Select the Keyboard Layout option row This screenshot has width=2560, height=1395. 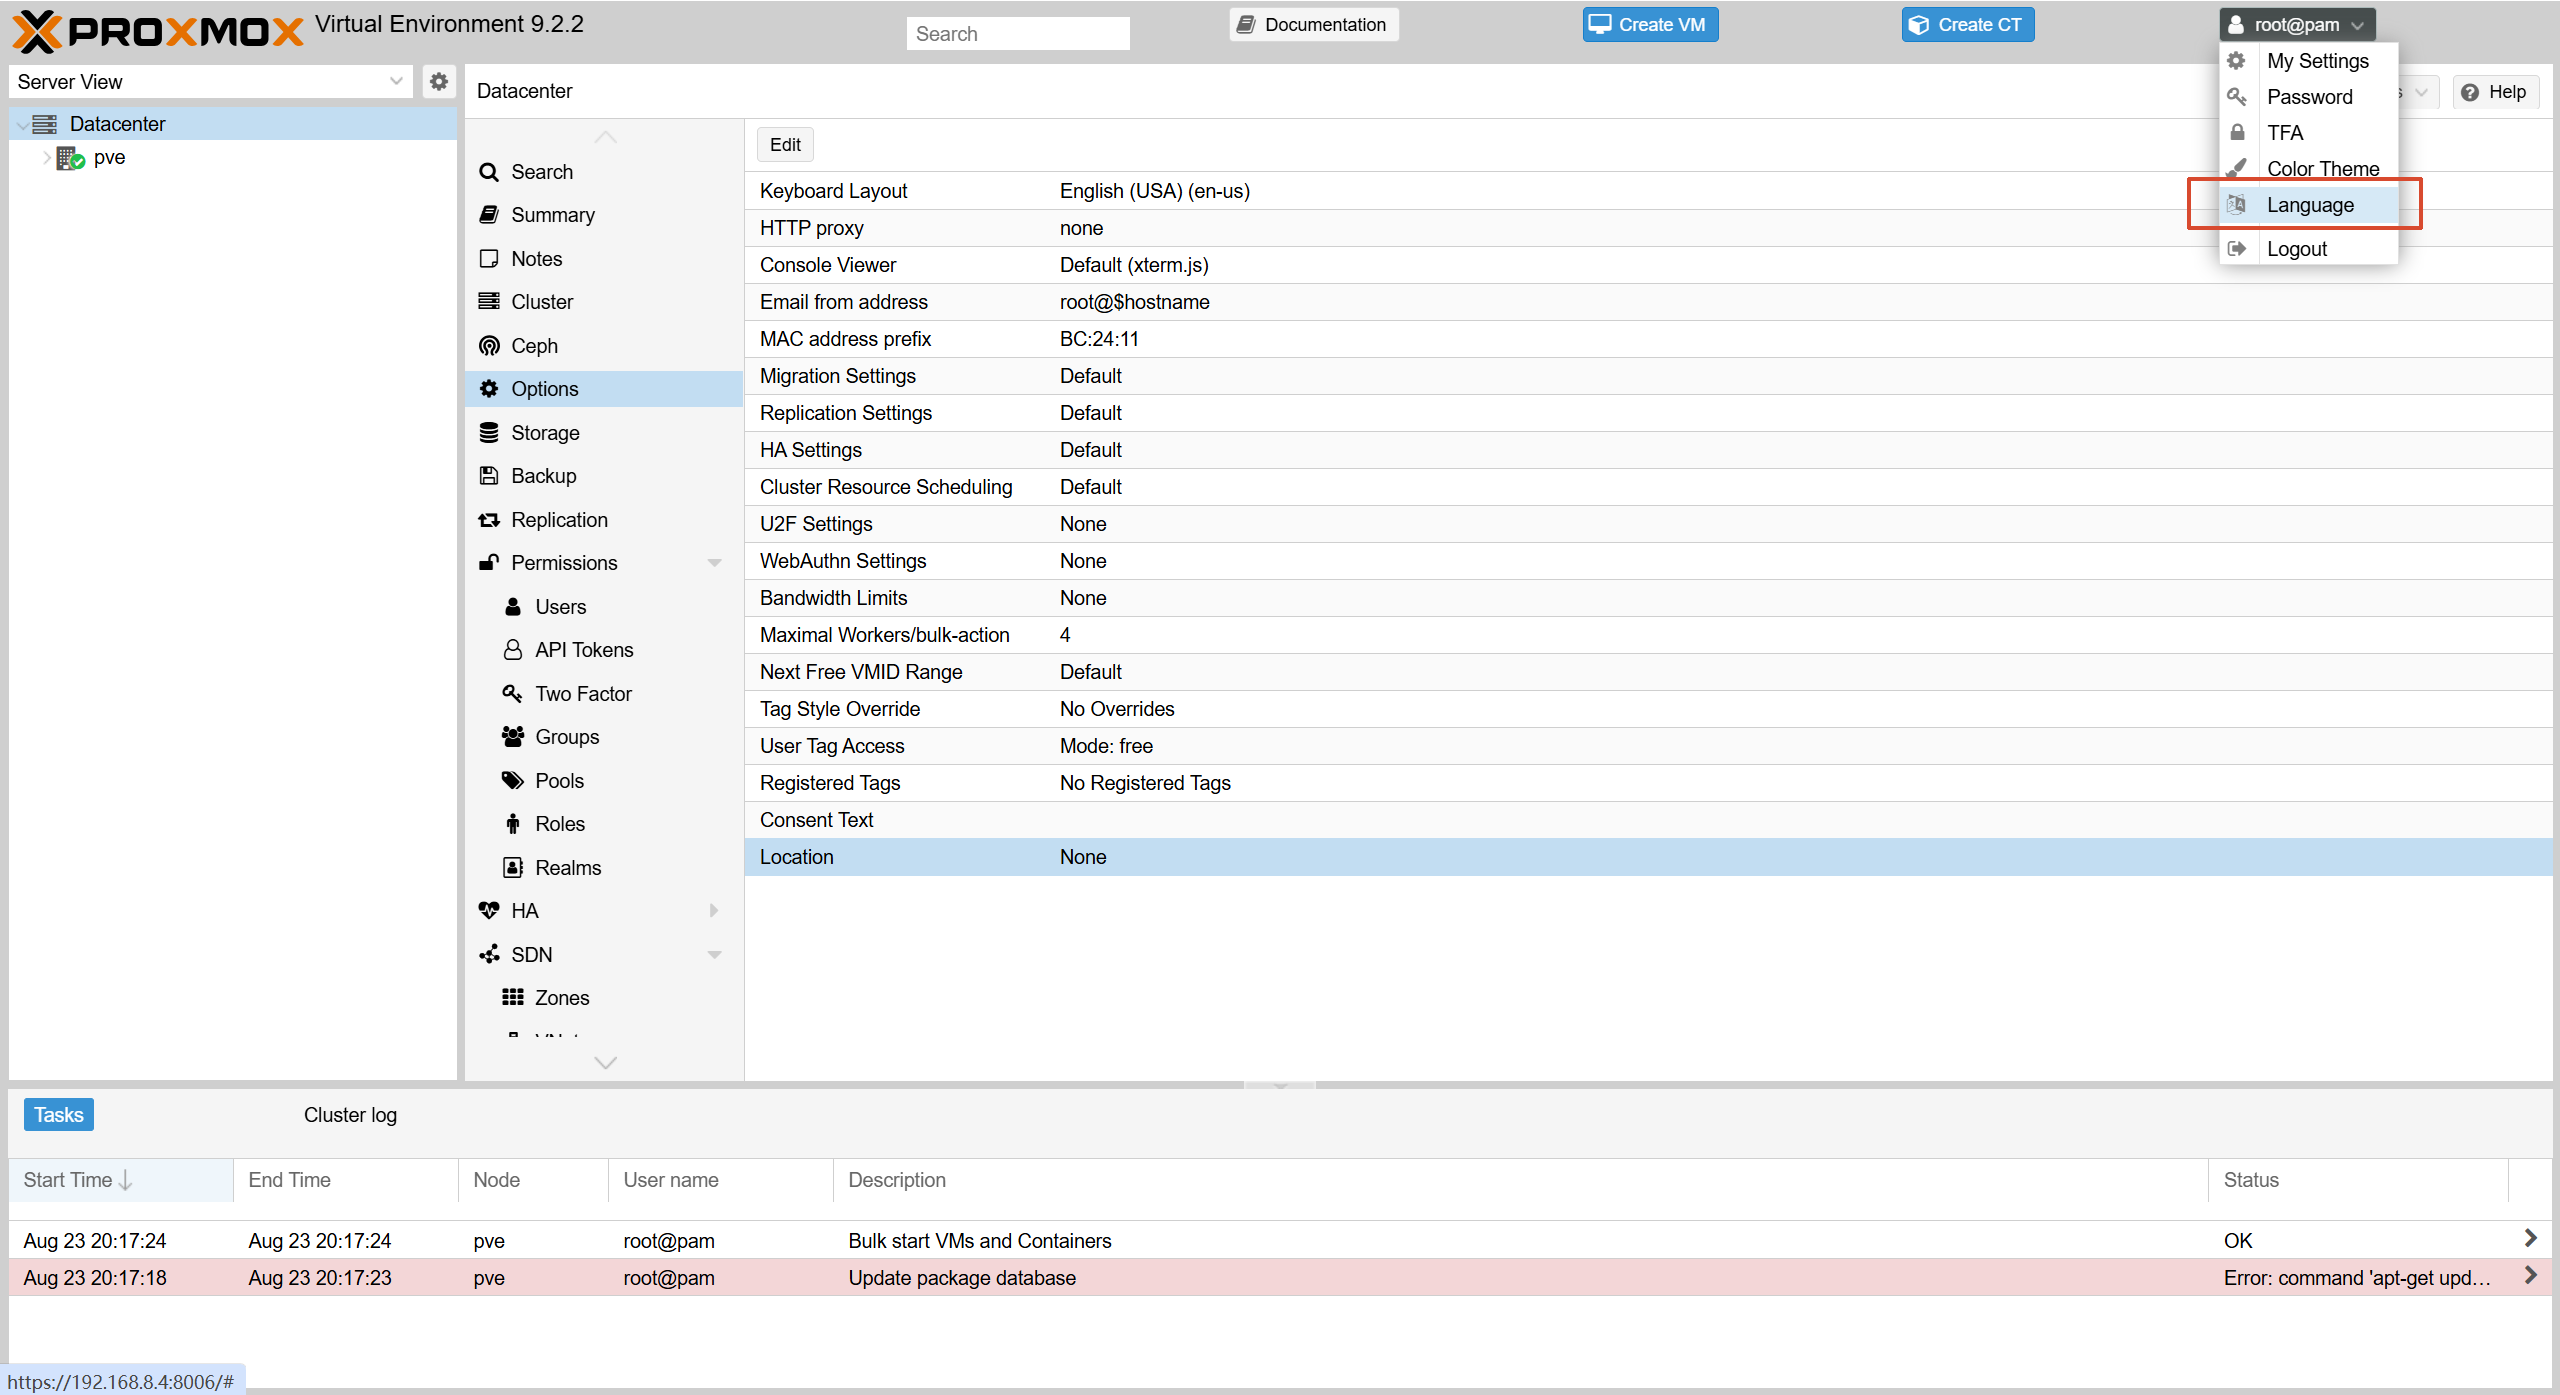pyautogui.click(x=1648, y=191)
